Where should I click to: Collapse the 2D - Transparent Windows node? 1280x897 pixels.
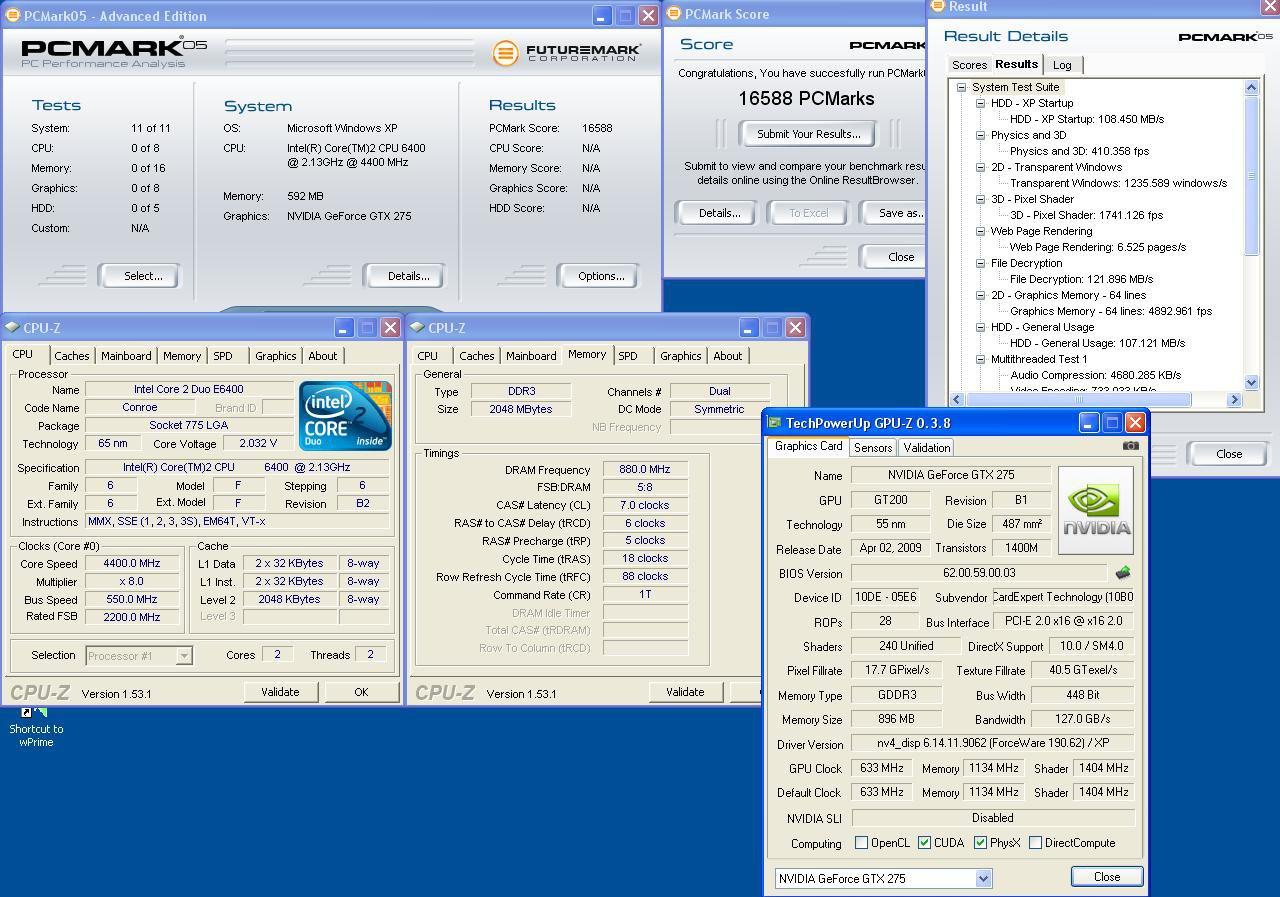981,167
